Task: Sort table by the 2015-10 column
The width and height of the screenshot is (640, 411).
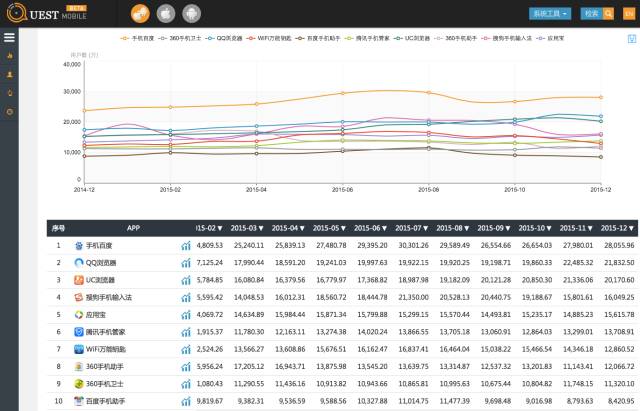Action: (x=535, y=228)
